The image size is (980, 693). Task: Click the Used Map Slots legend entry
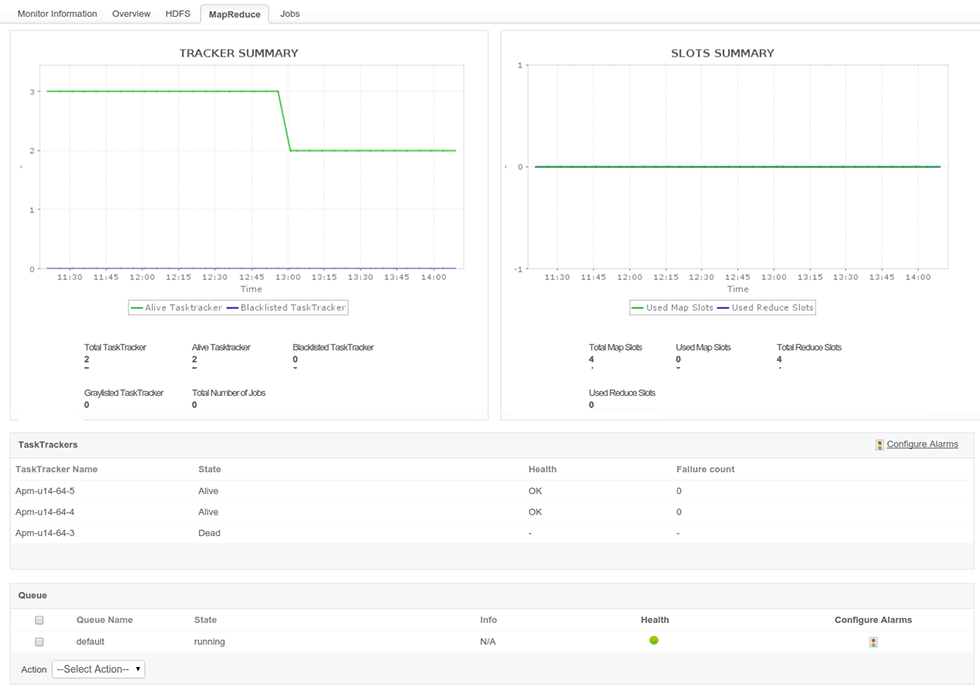pos(672,307)
